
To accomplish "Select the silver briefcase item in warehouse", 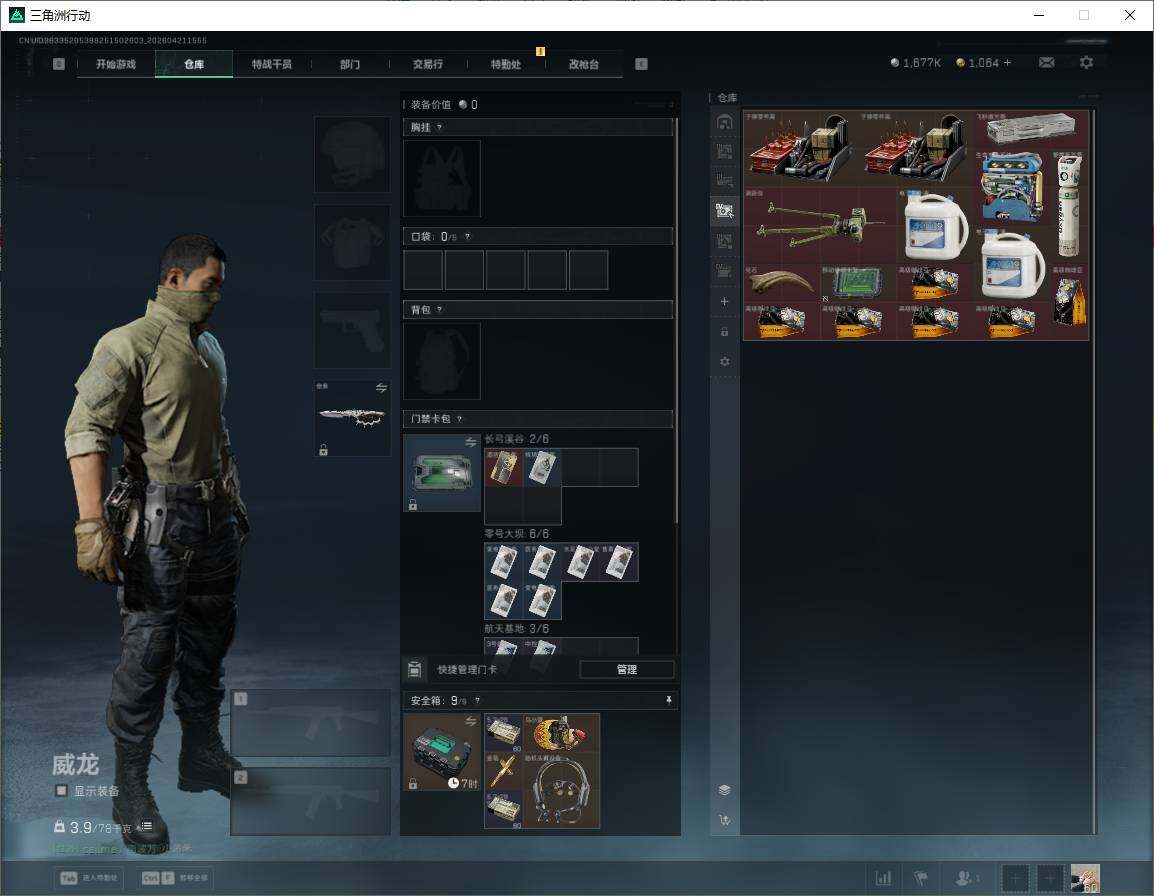I will (x=1031, y=130).
